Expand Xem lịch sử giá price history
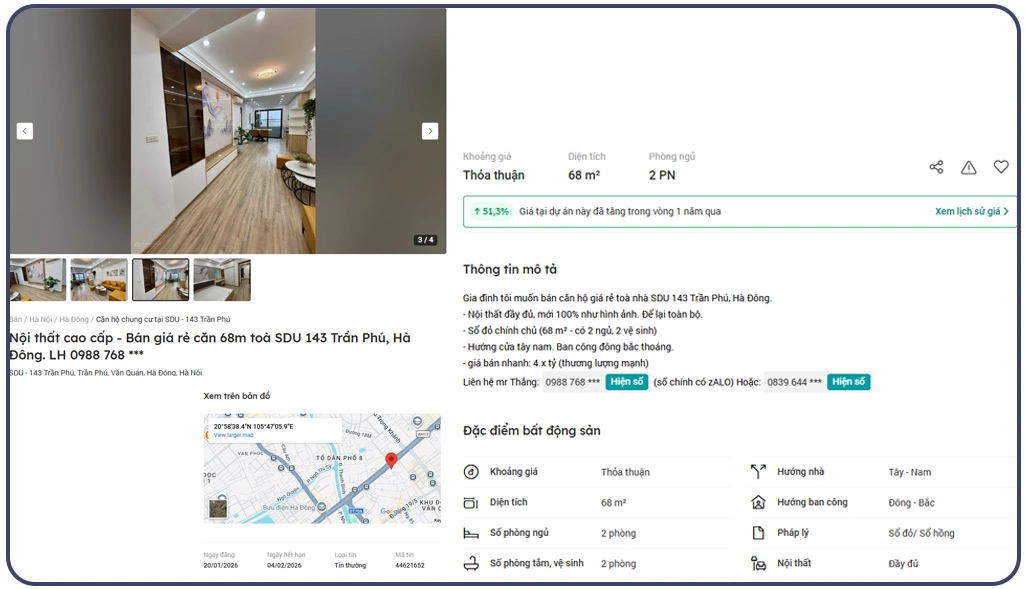 click(x=971, y=212)
